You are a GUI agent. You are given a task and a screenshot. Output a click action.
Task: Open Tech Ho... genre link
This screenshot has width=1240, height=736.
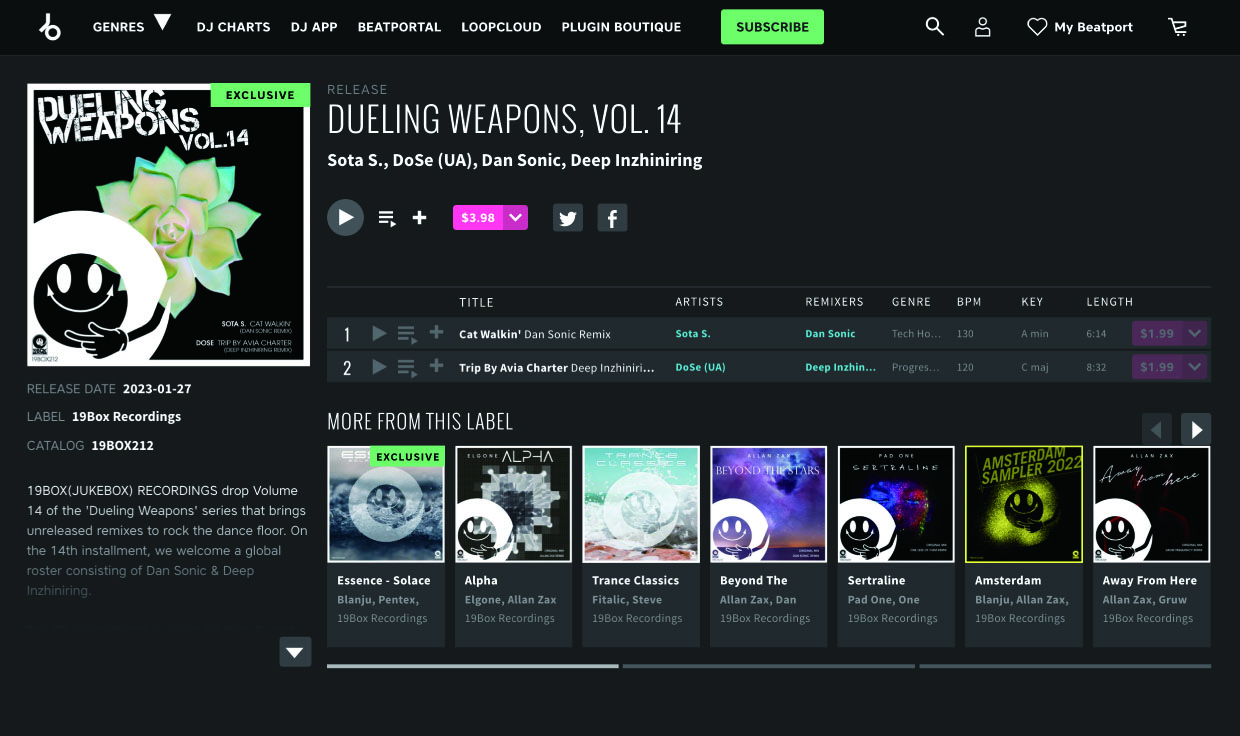coord(916,334)
